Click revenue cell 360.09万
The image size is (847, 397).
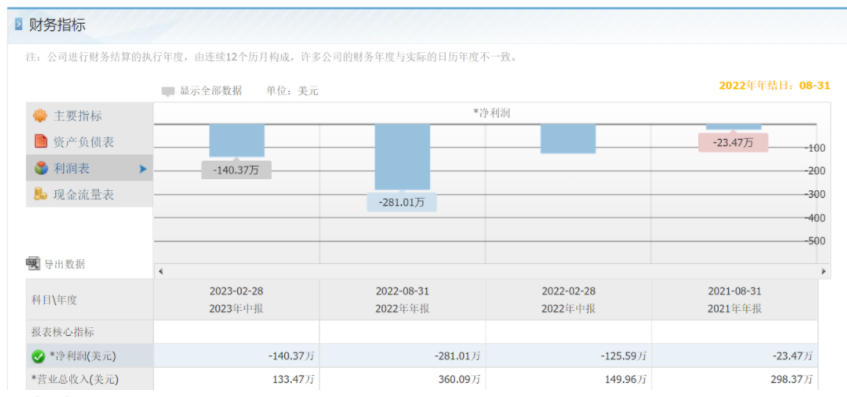[402, 379]
